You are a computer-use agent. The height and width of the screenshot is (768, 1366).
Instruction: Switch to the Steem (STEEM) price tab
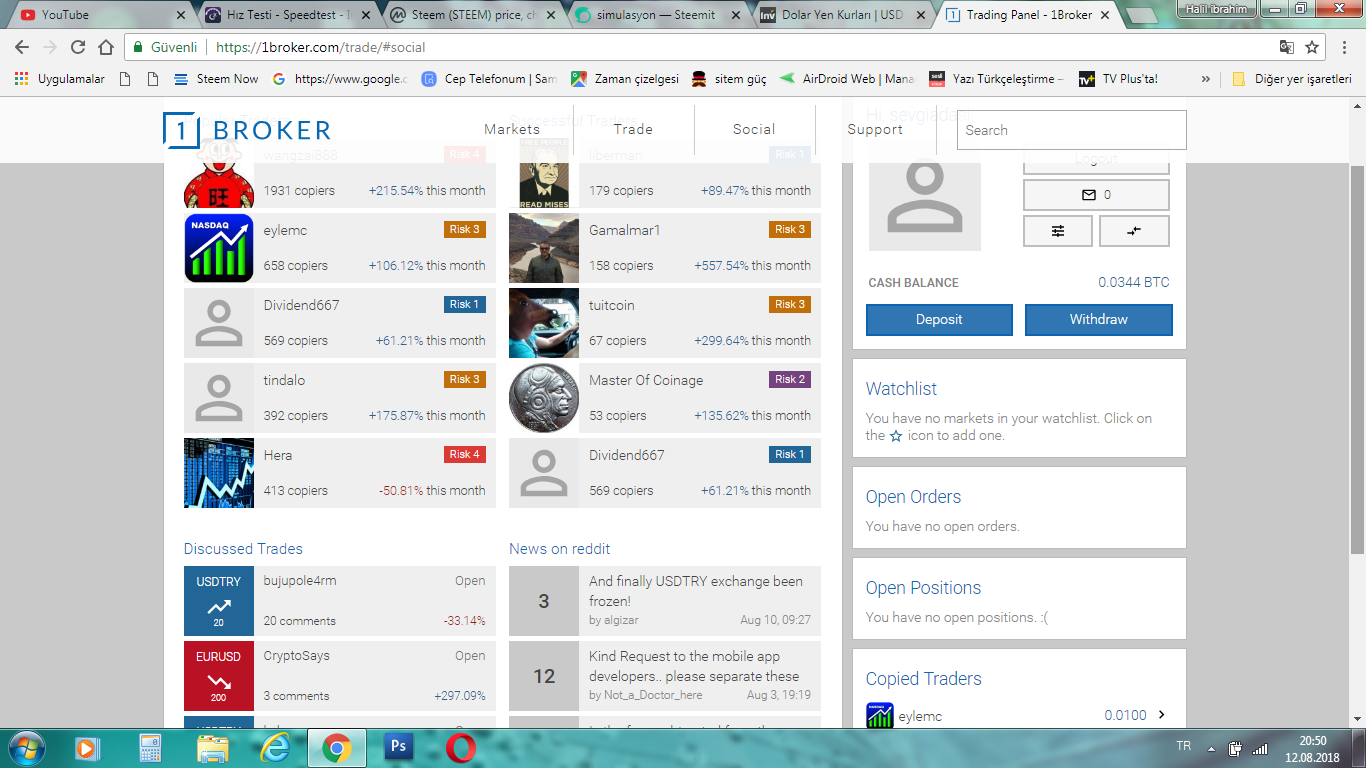click(x=470, y=15)
